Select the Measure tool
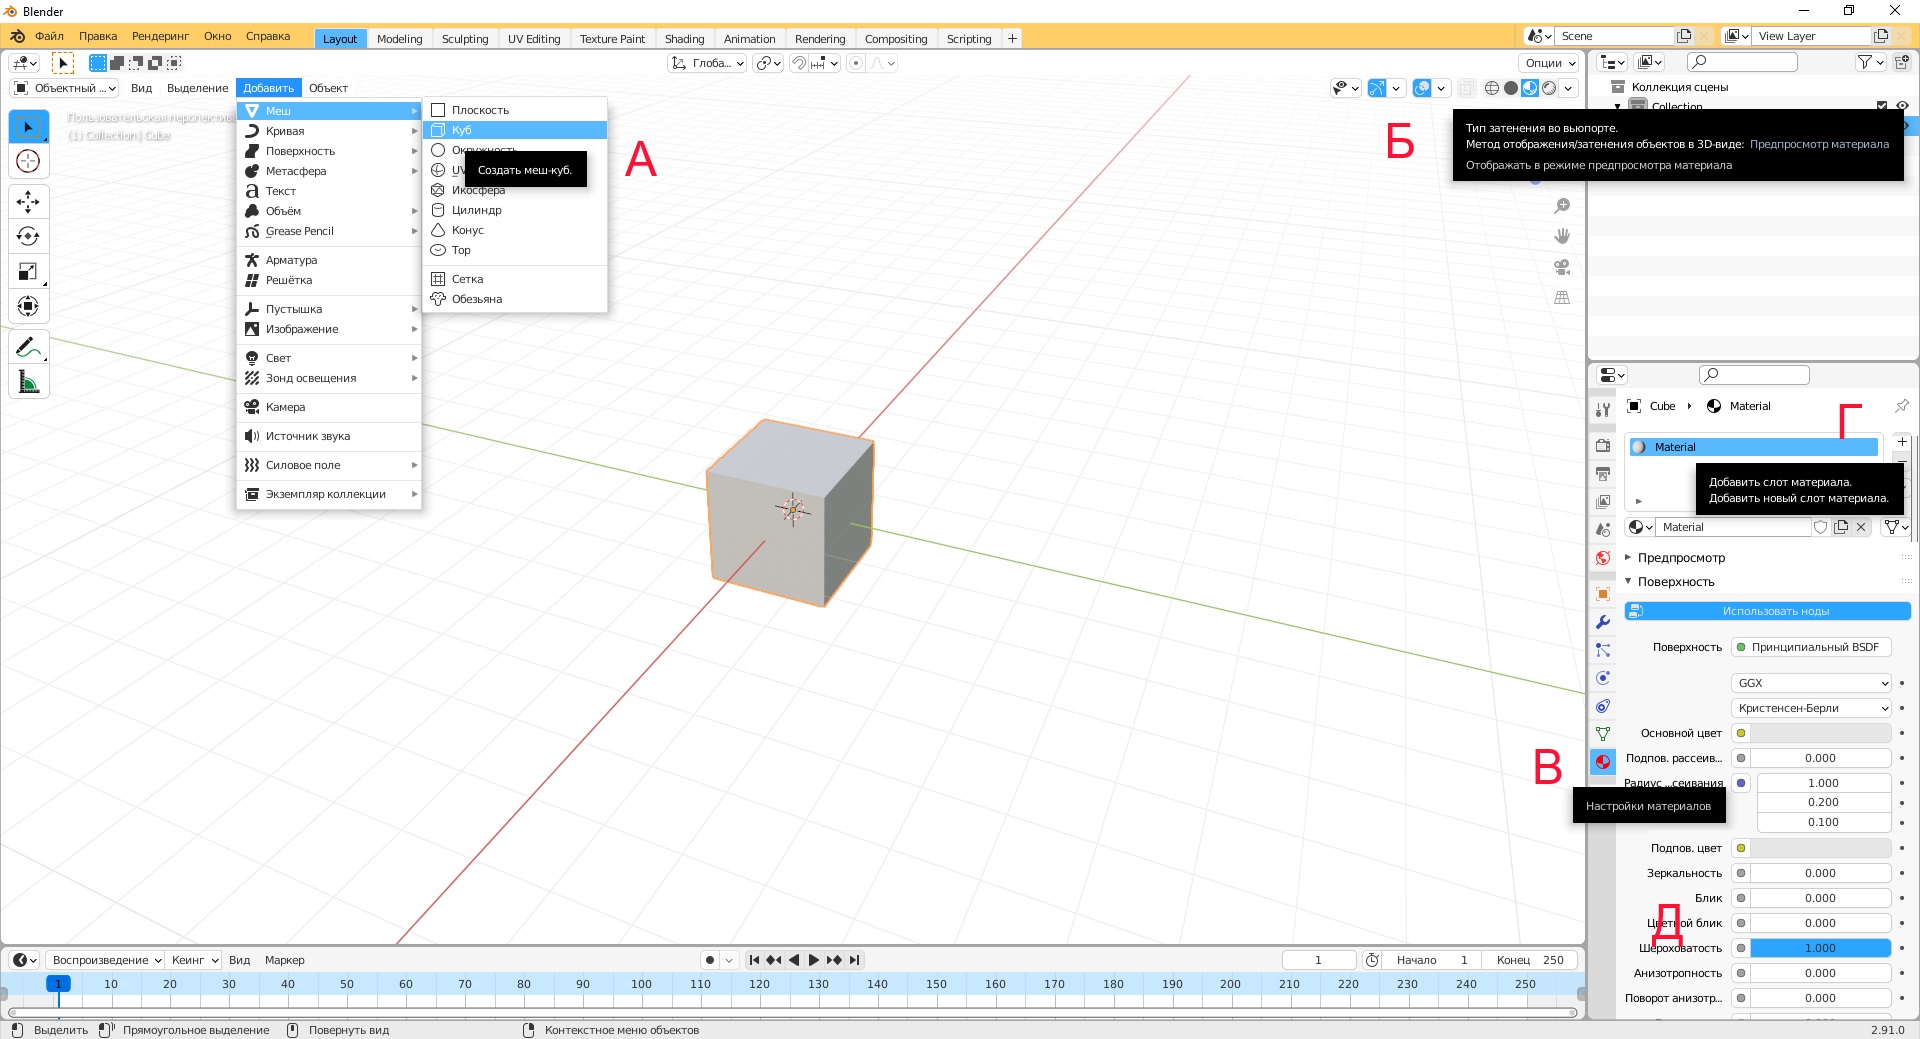 pyautogui.click(x=28, y=382)
